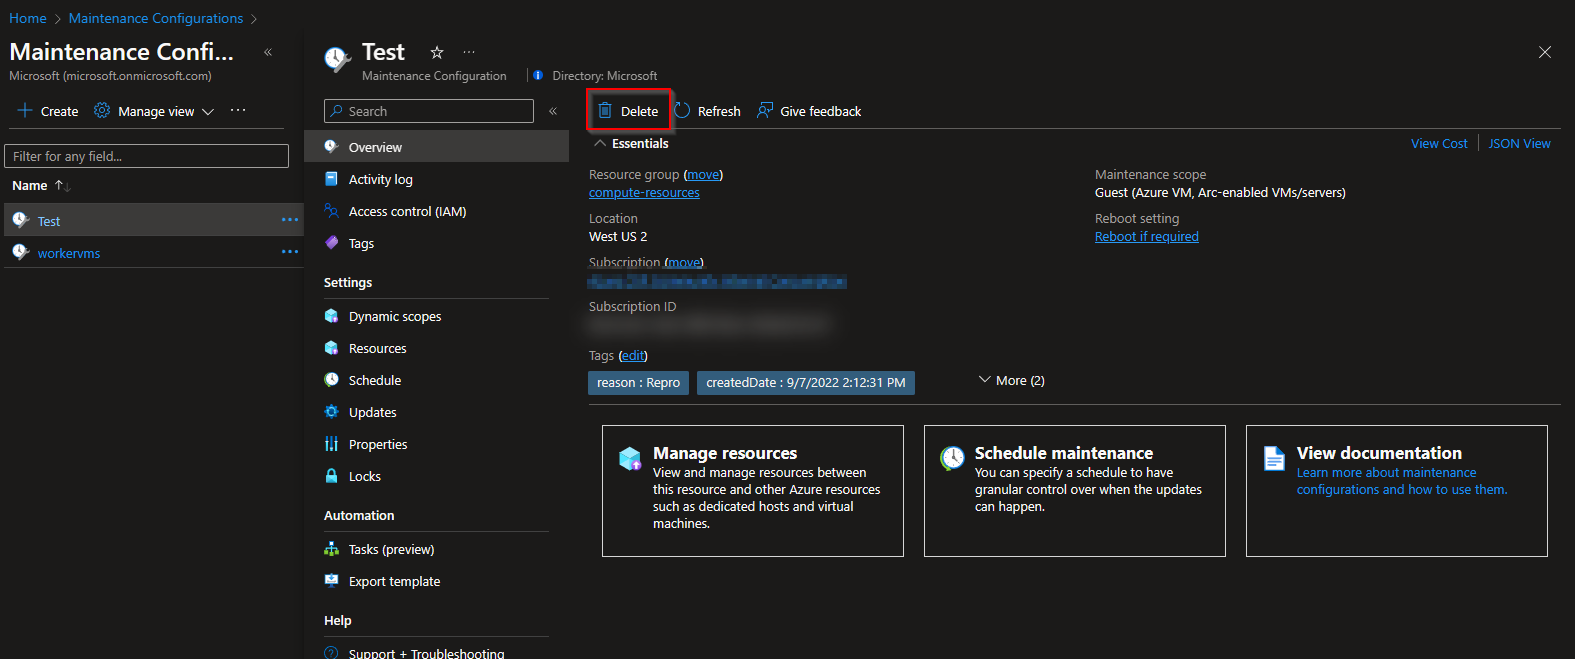Expand More (2) tags
This screenshot has height=659, width=1575.
click(x=1011, y=380)
